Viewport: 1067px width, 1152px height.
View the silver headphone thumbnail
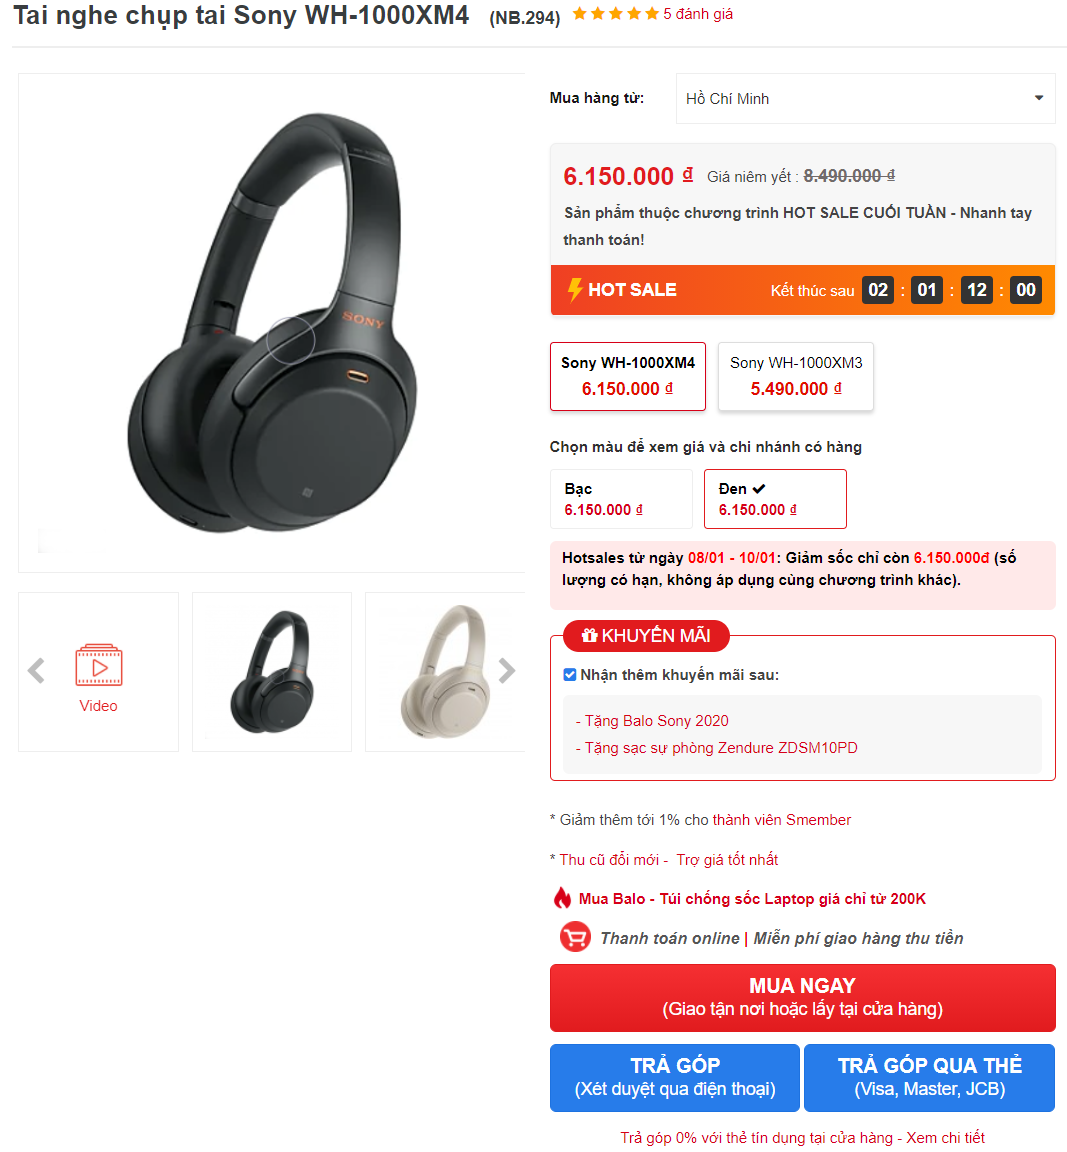click(445, 672)
